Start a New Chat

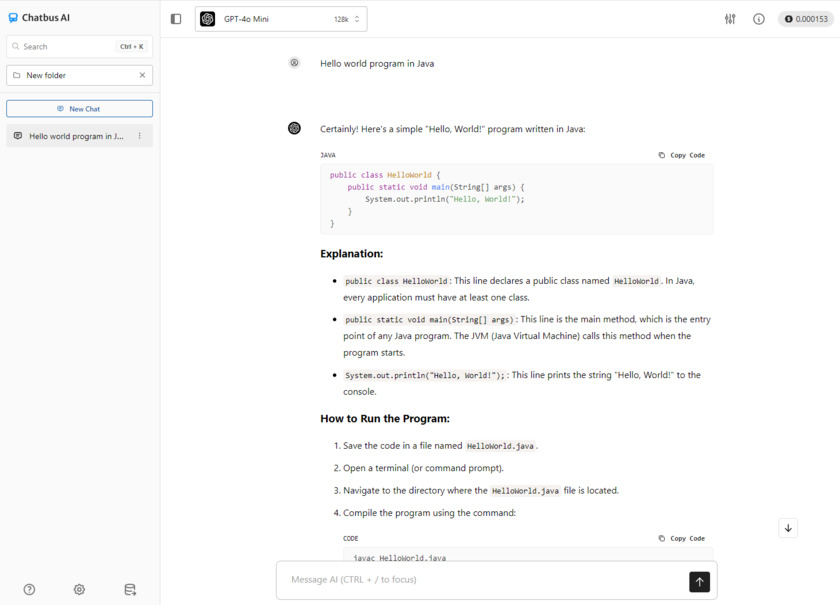pos(79,109)
